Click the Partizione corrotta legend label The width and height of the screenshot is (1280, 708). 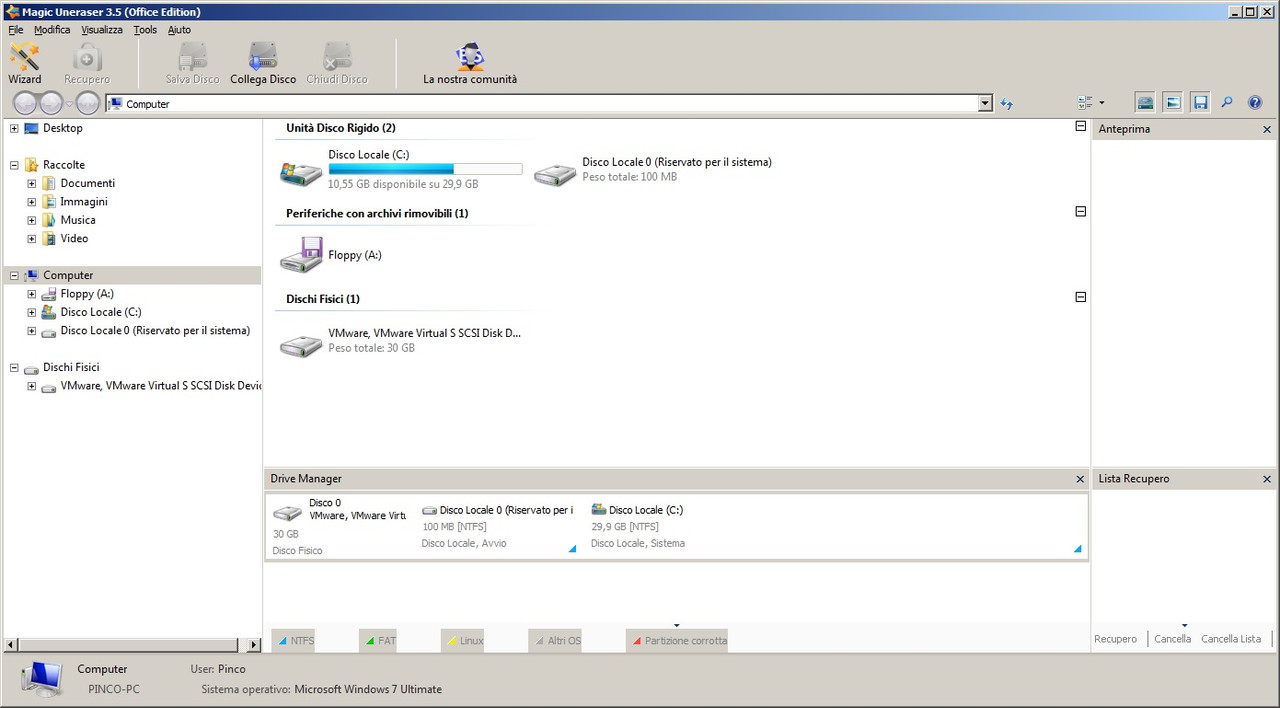tap(678, 641)
